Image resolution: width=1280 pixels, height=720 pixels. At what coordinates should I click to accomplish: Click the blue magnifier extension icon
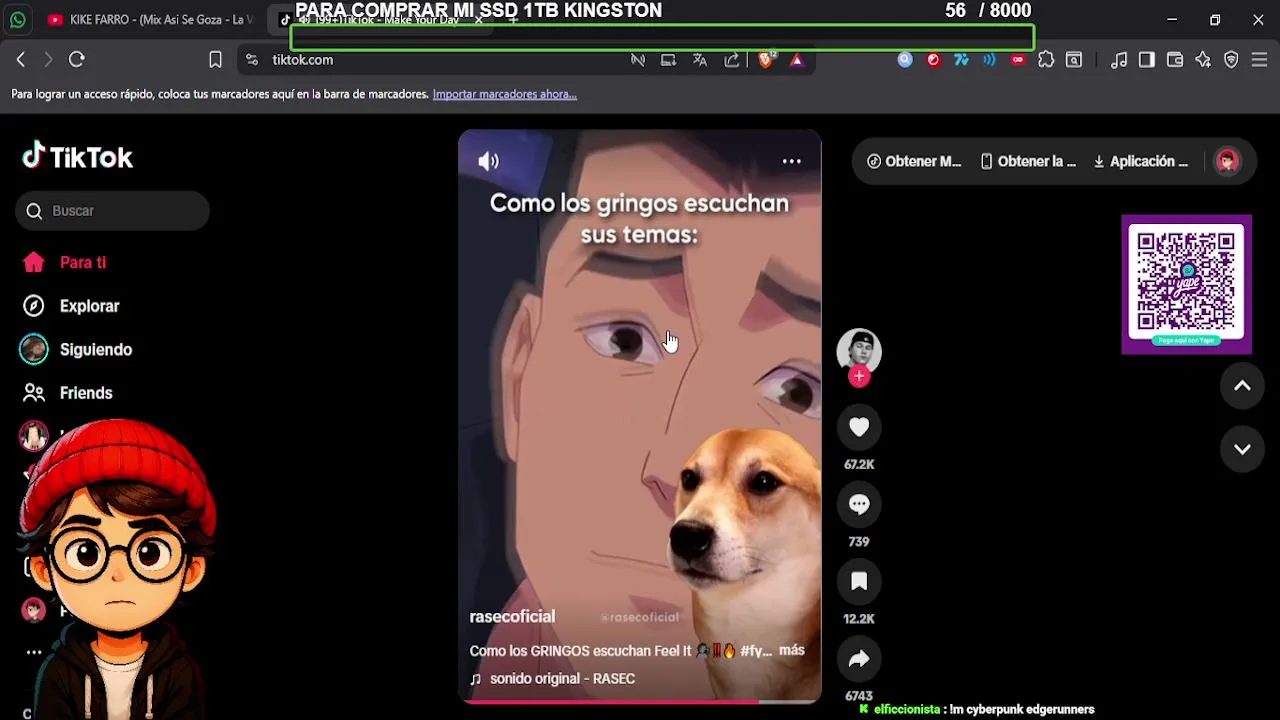pyautogui.click(x=905, y=60)
